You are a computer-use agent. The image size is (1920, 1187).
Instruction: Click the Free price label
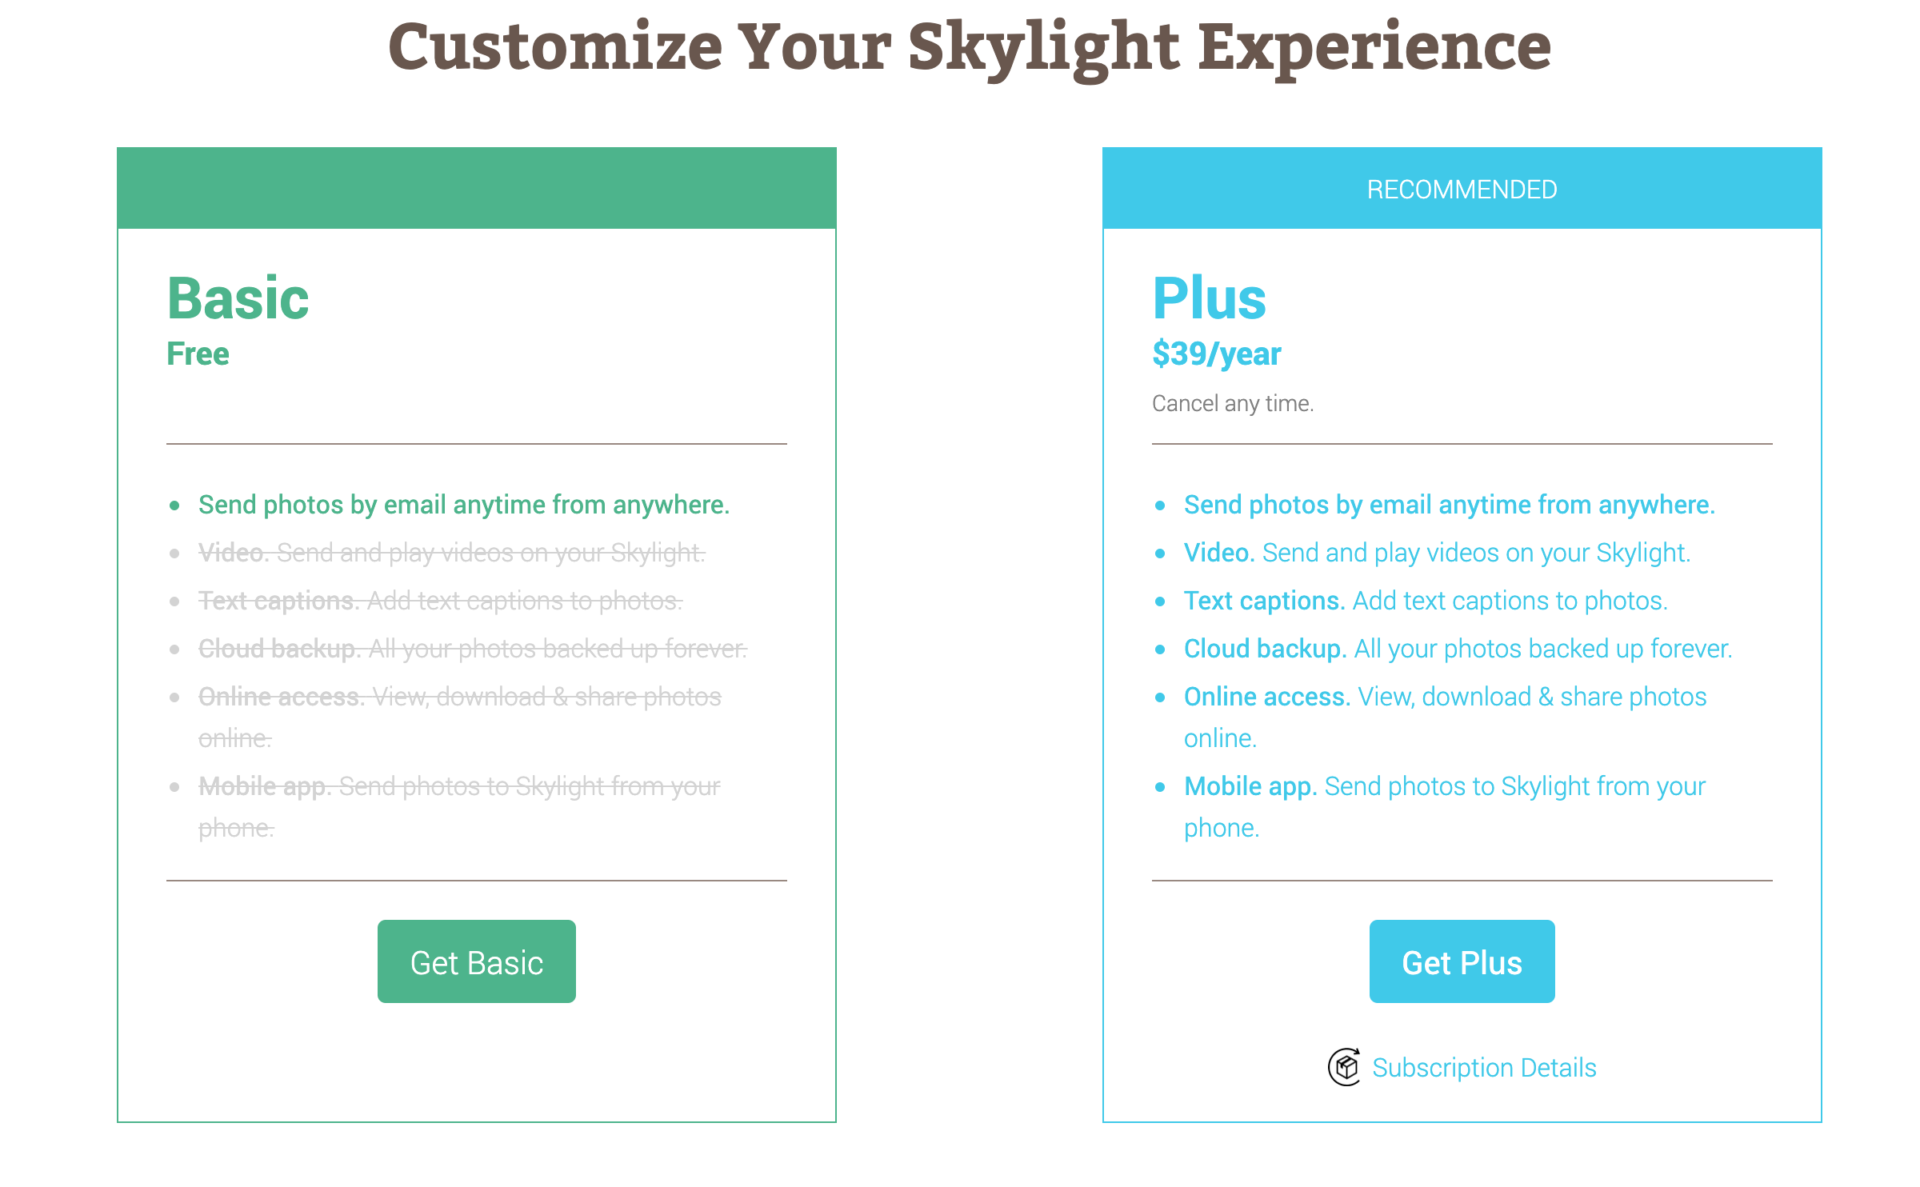coord(197,352)
